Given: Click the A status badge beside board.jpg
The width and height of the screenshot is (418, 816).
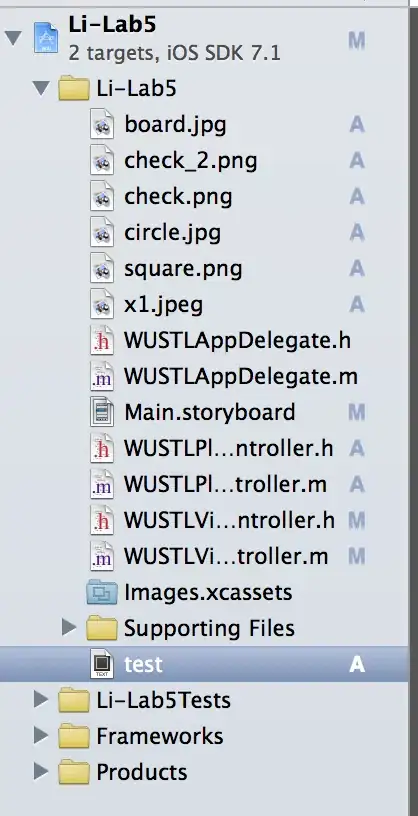Looking at the screenshot, I should coord(357,125).
